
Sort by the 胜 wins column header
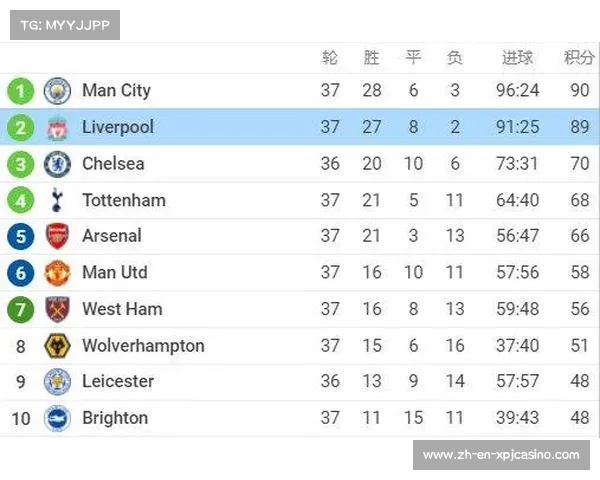[371, 58]
